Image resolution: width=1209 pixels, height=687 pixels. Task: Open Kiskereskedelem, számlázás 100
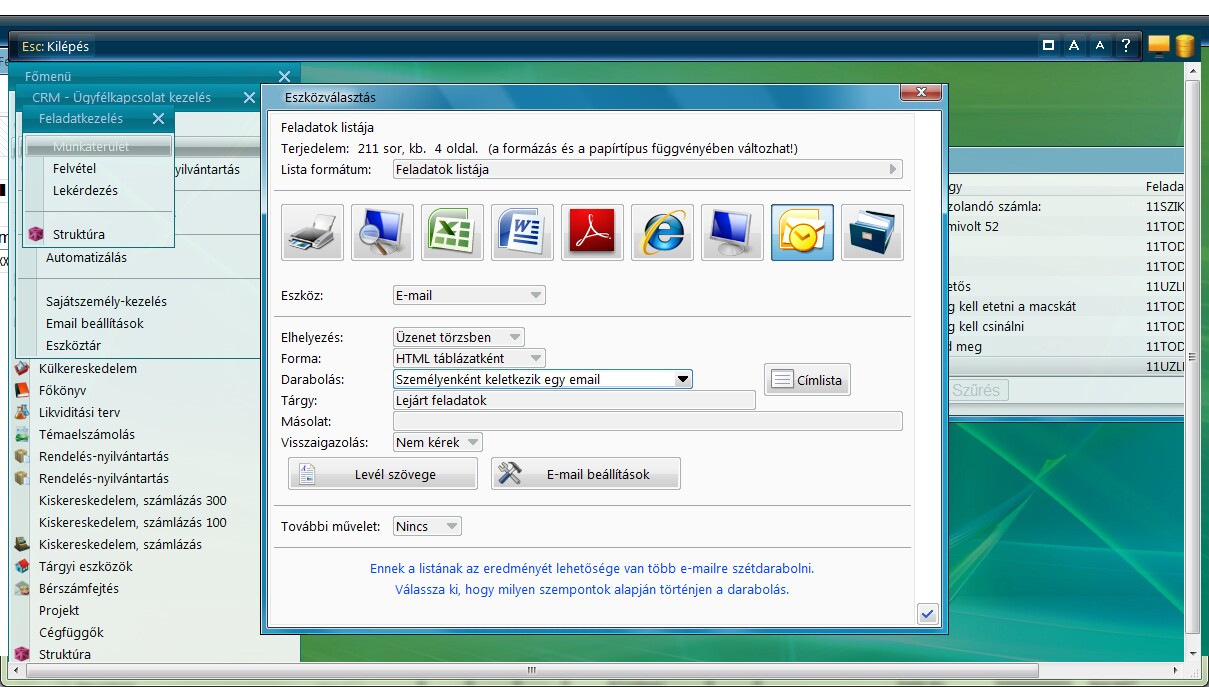pos(133,522)
